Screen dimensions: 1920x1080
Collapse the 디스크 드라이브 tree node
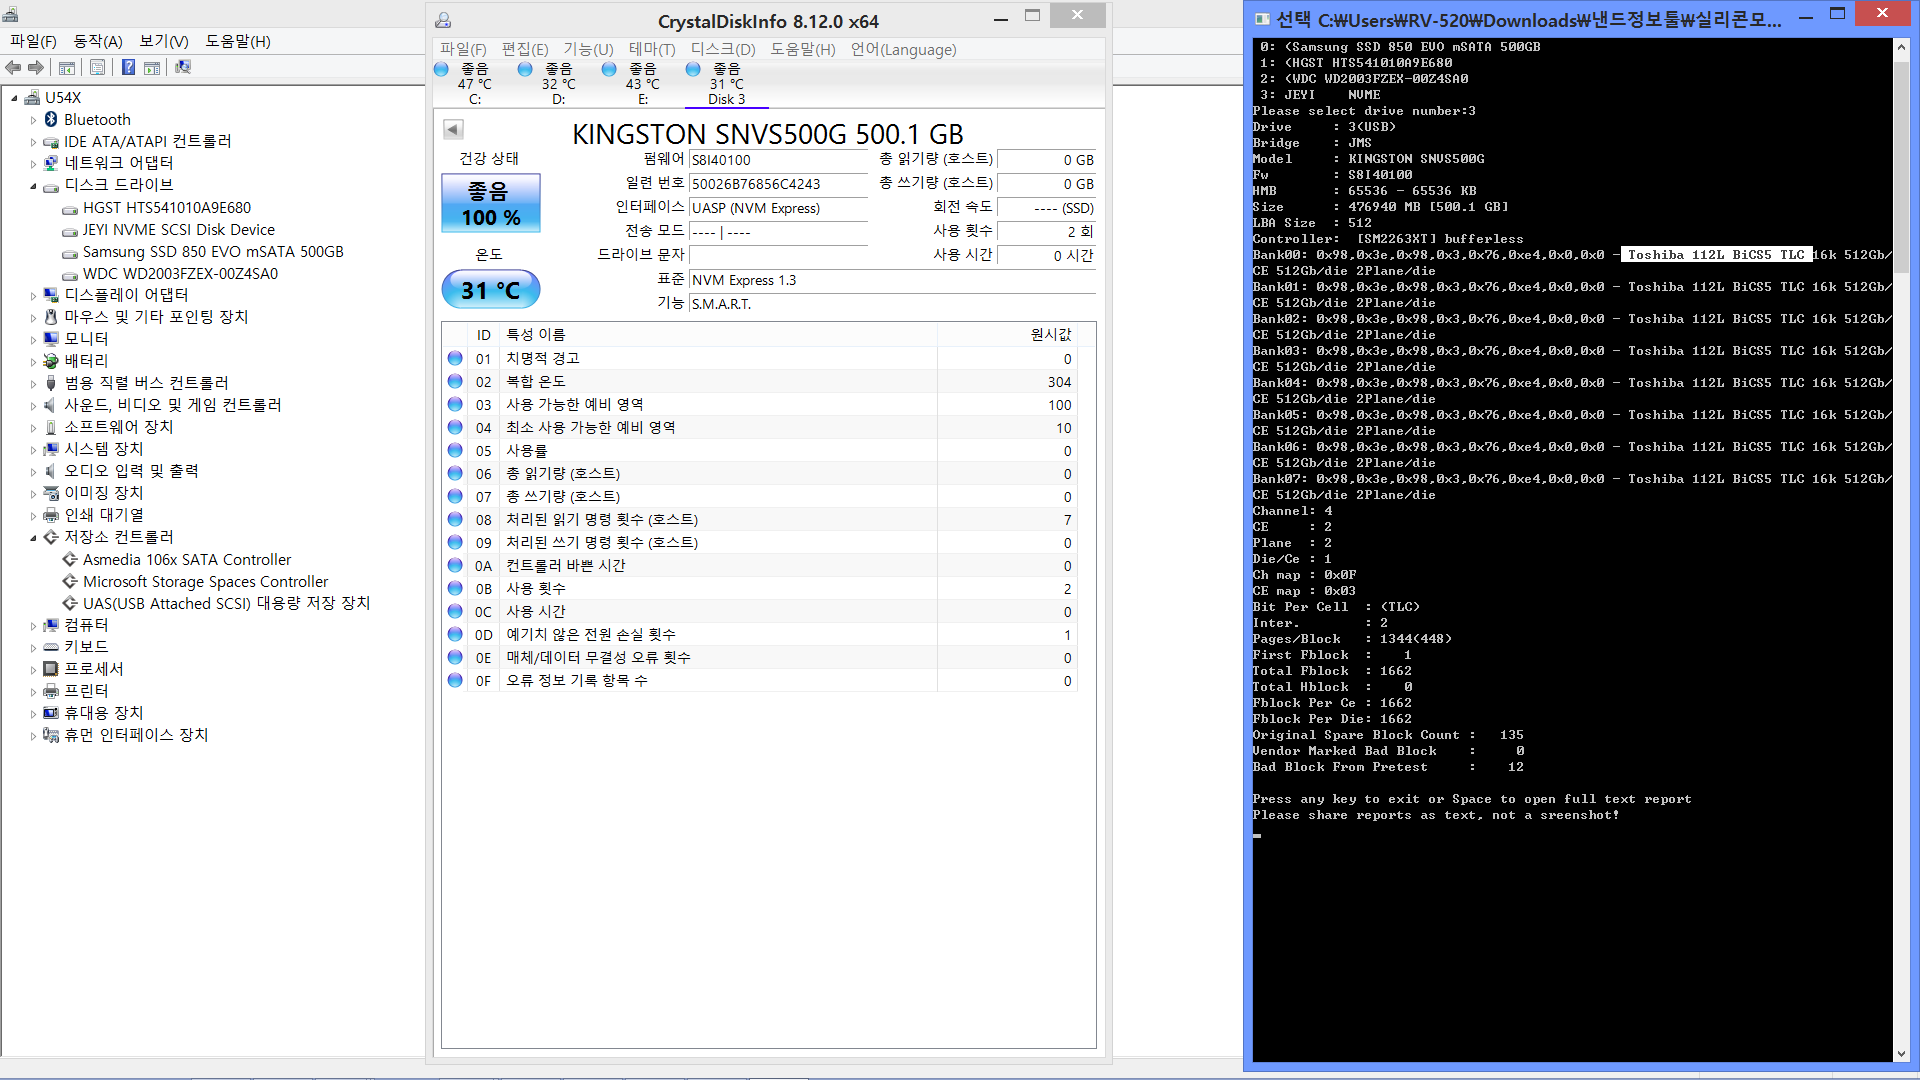[x=33, y=186]
